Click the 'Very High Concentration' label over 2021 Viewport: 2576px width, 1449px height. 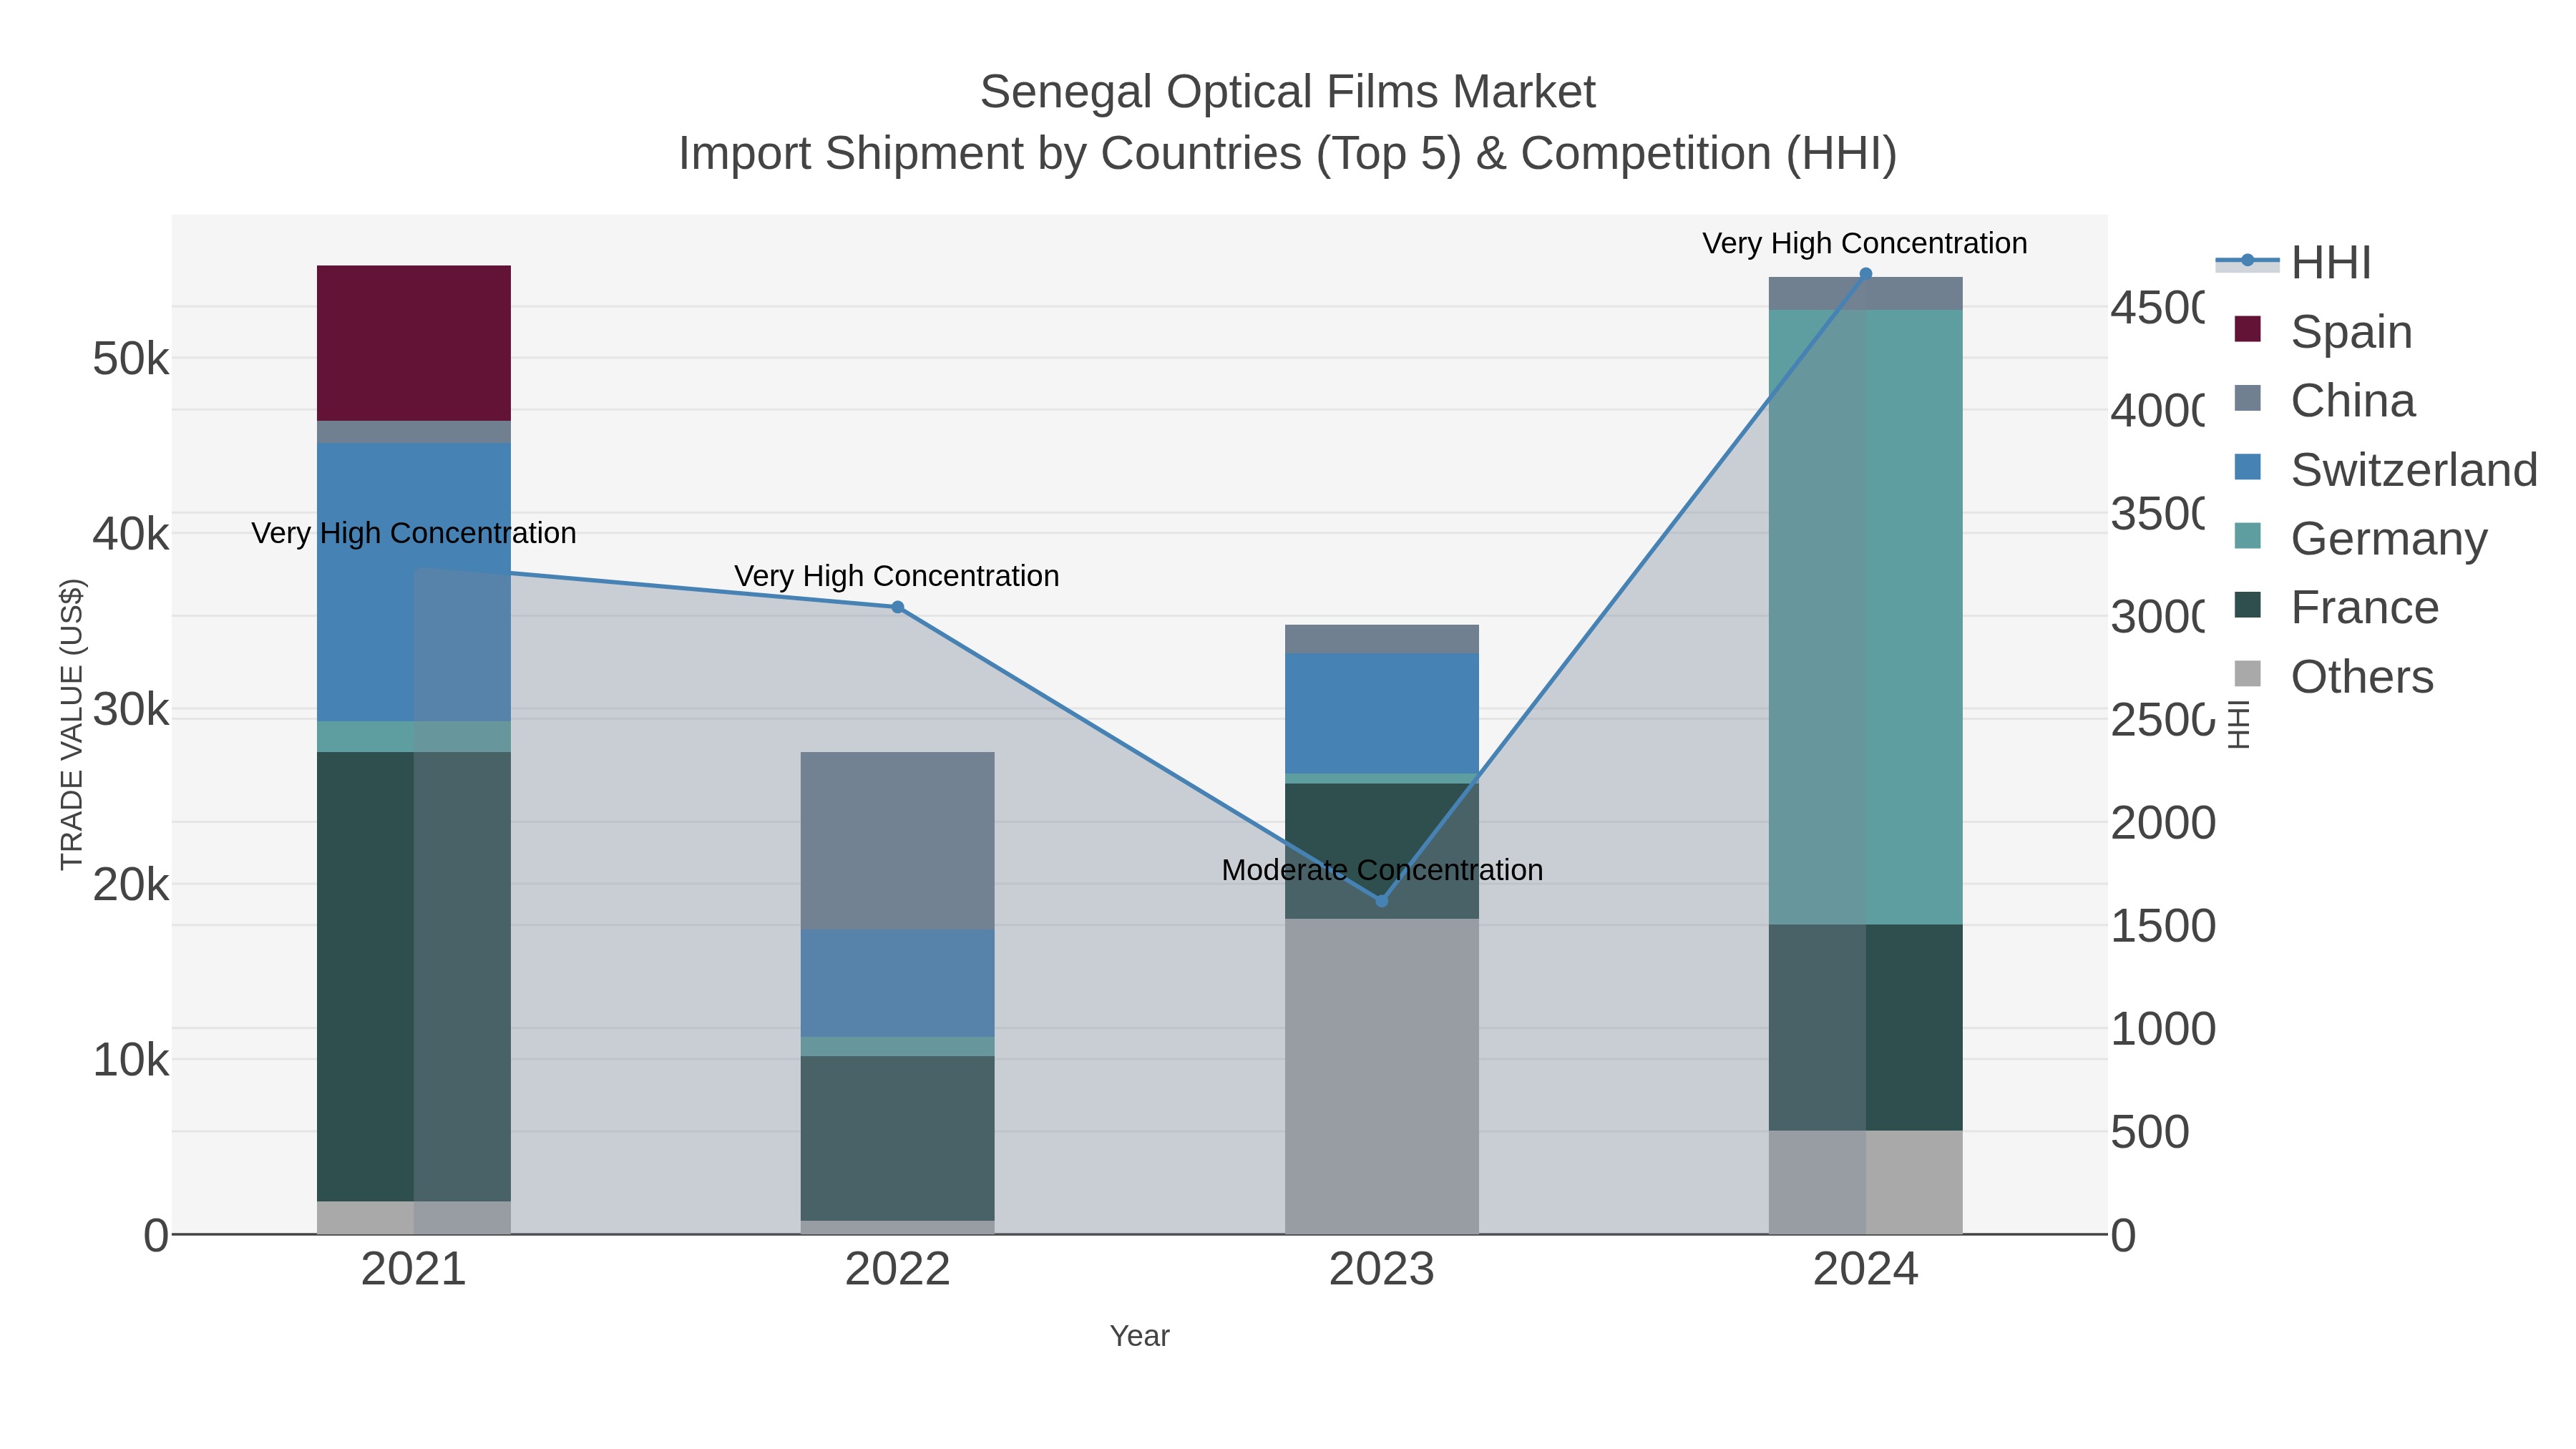tap(414, 533)
